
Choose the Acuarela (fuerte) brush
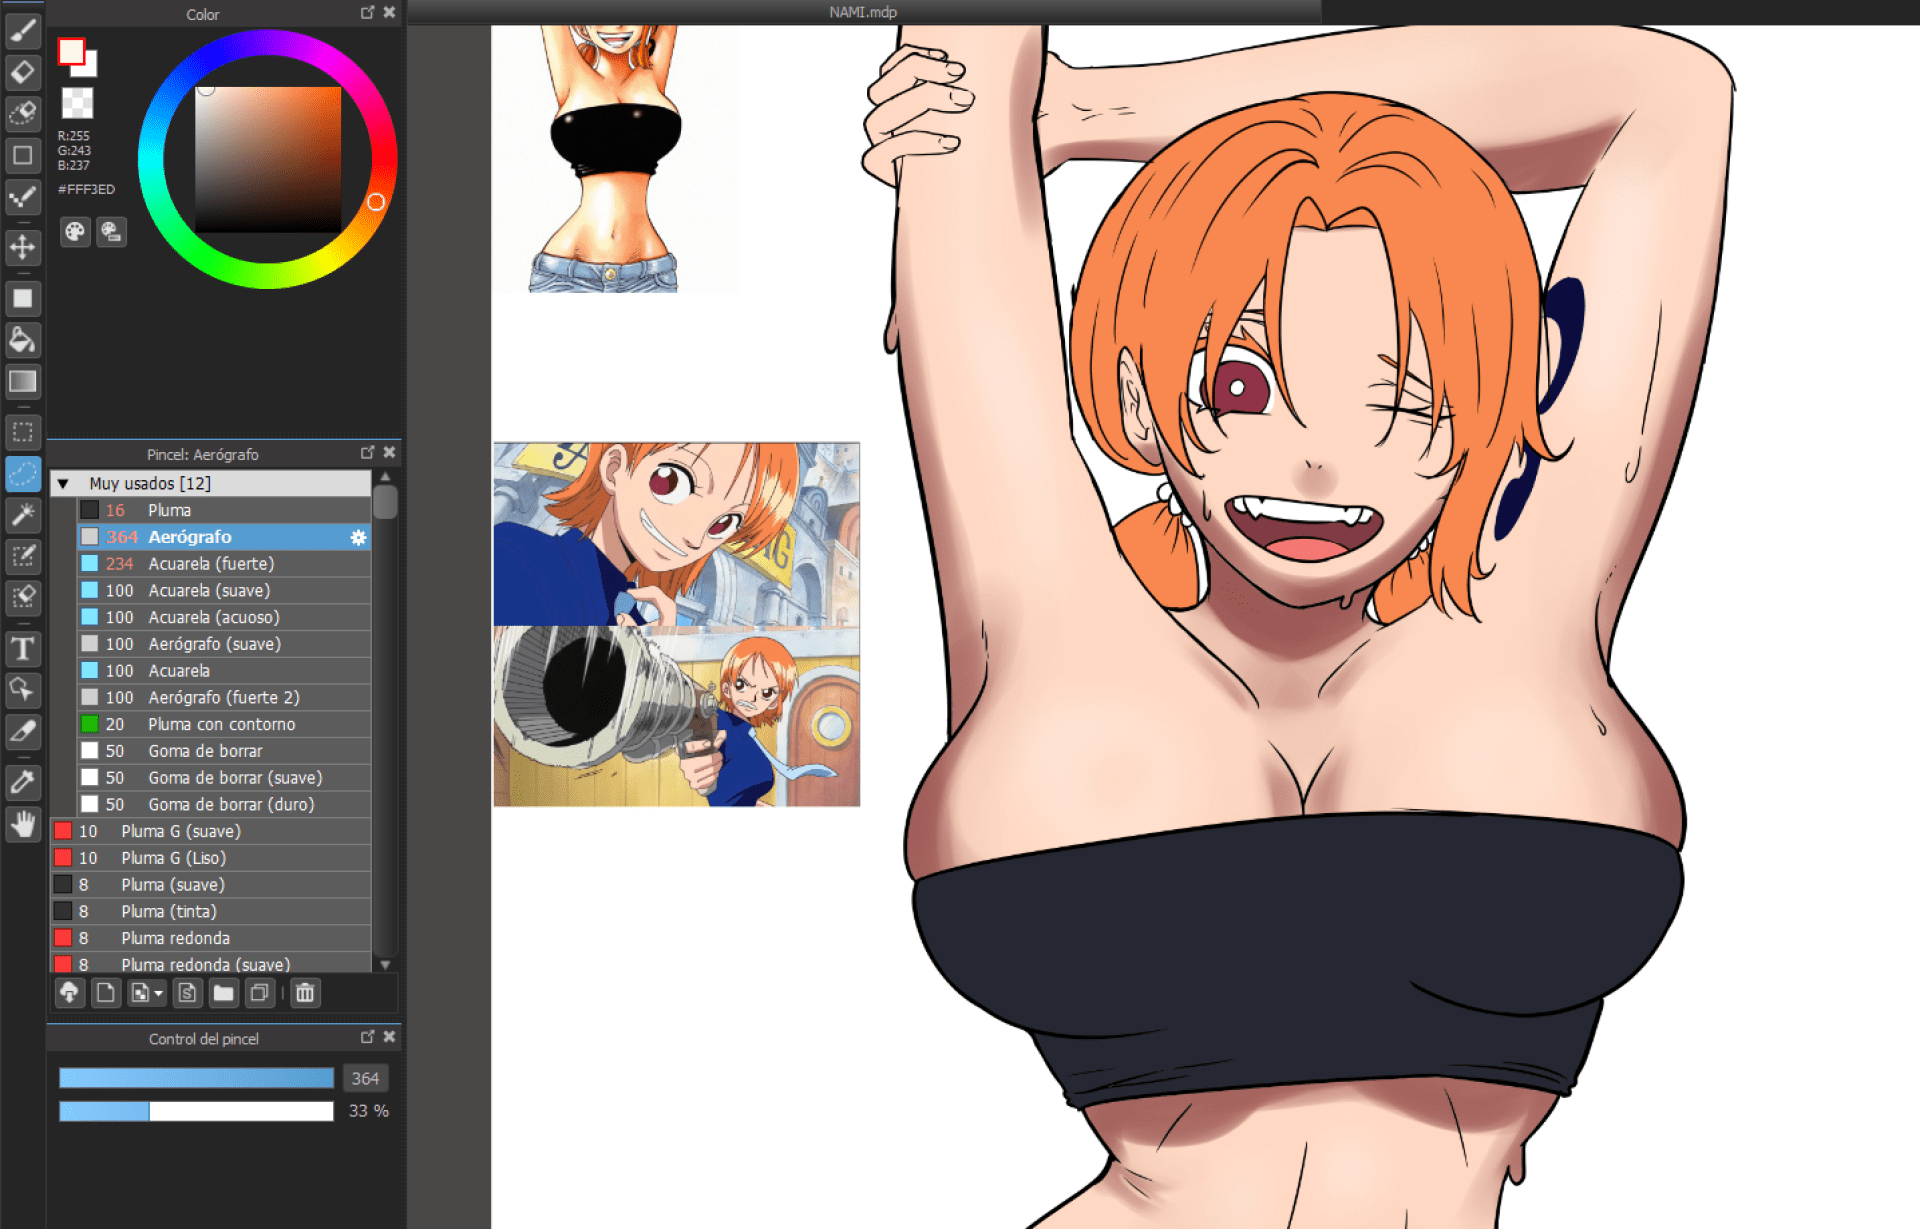point(211,564)
